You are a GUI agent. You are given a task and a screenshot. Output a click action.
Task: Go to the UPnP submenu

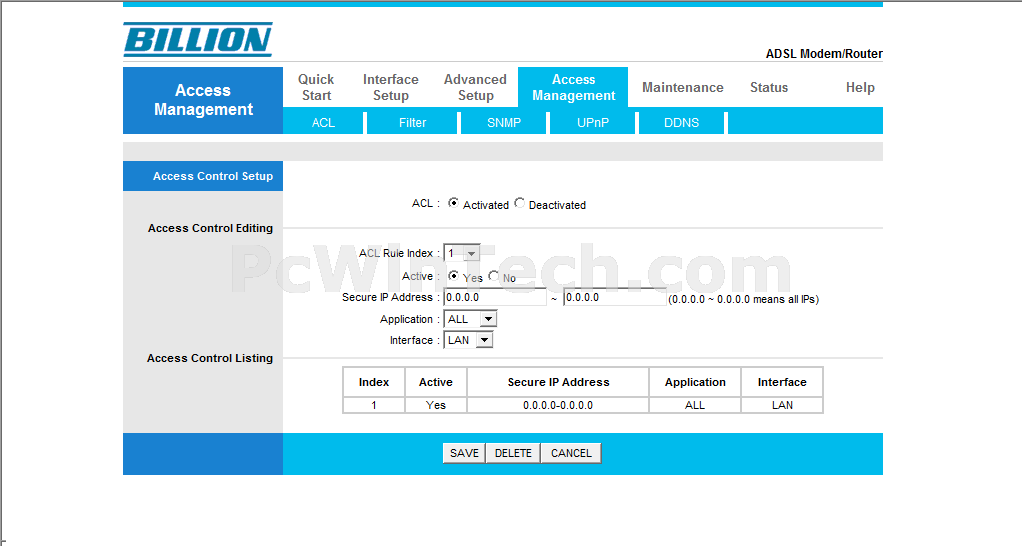pos(592,122)
